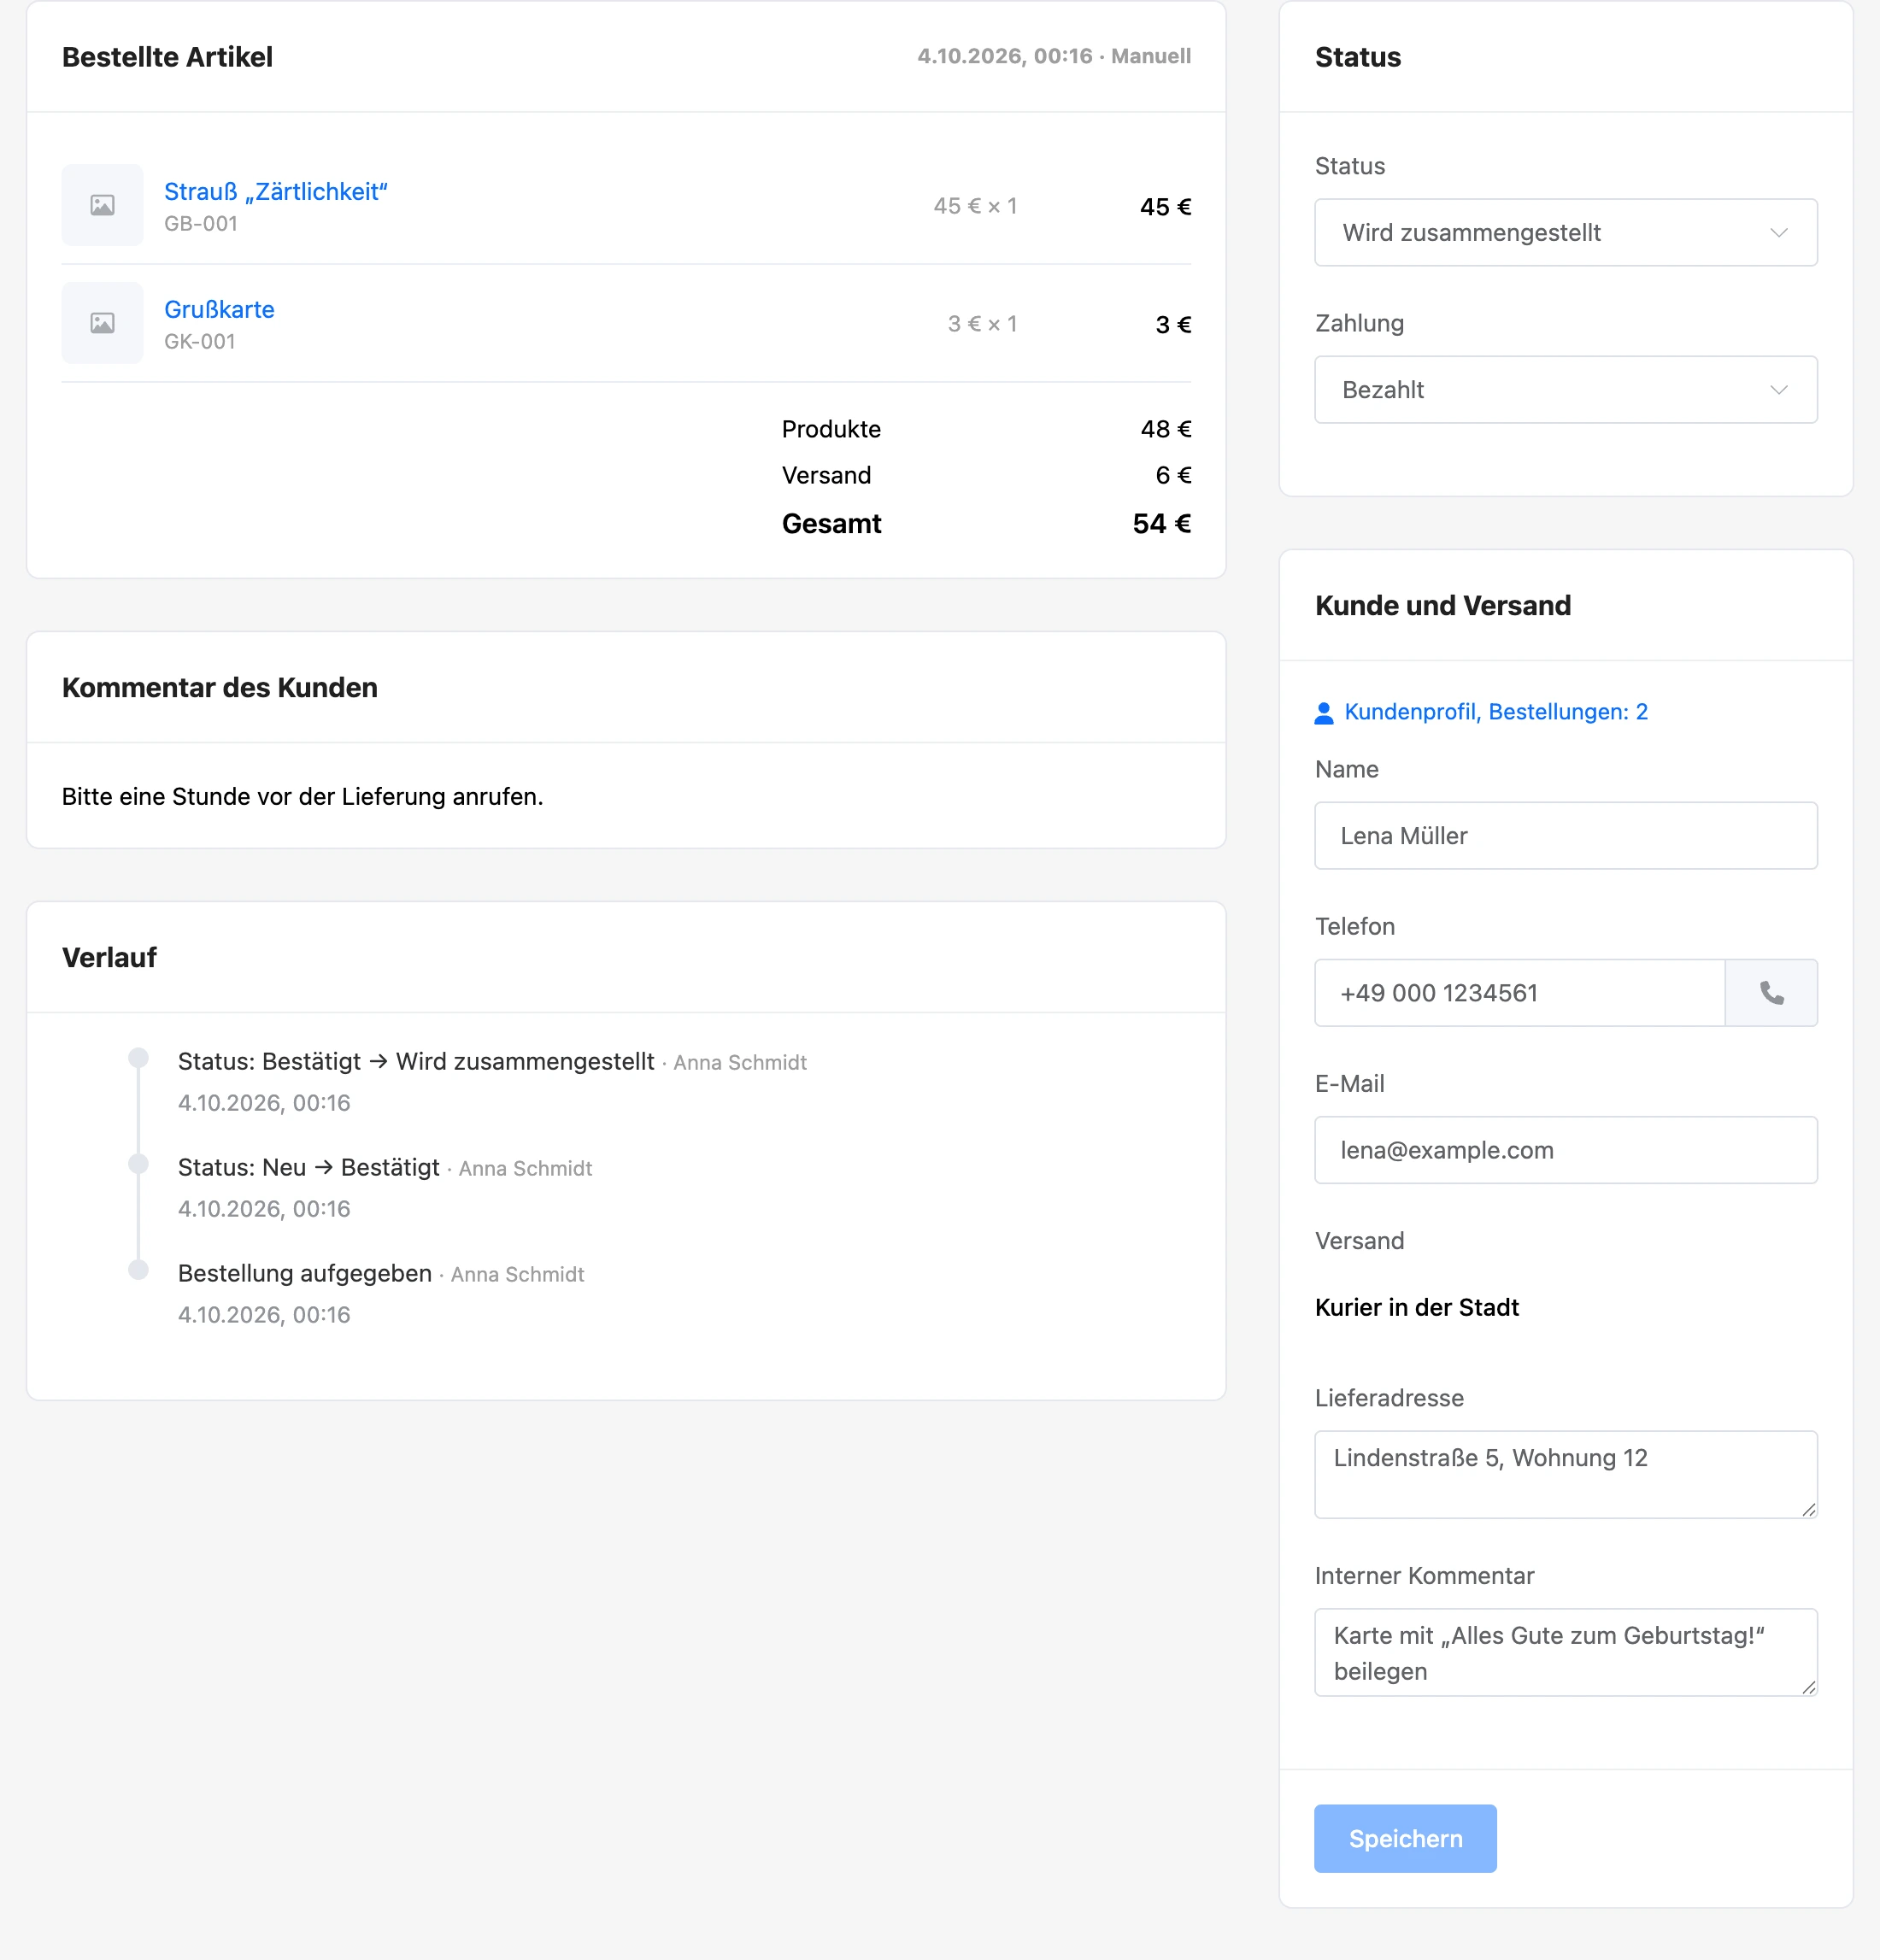
Task: Click the Produkte subtotal '48 €'
Action: click(1166, 430)
